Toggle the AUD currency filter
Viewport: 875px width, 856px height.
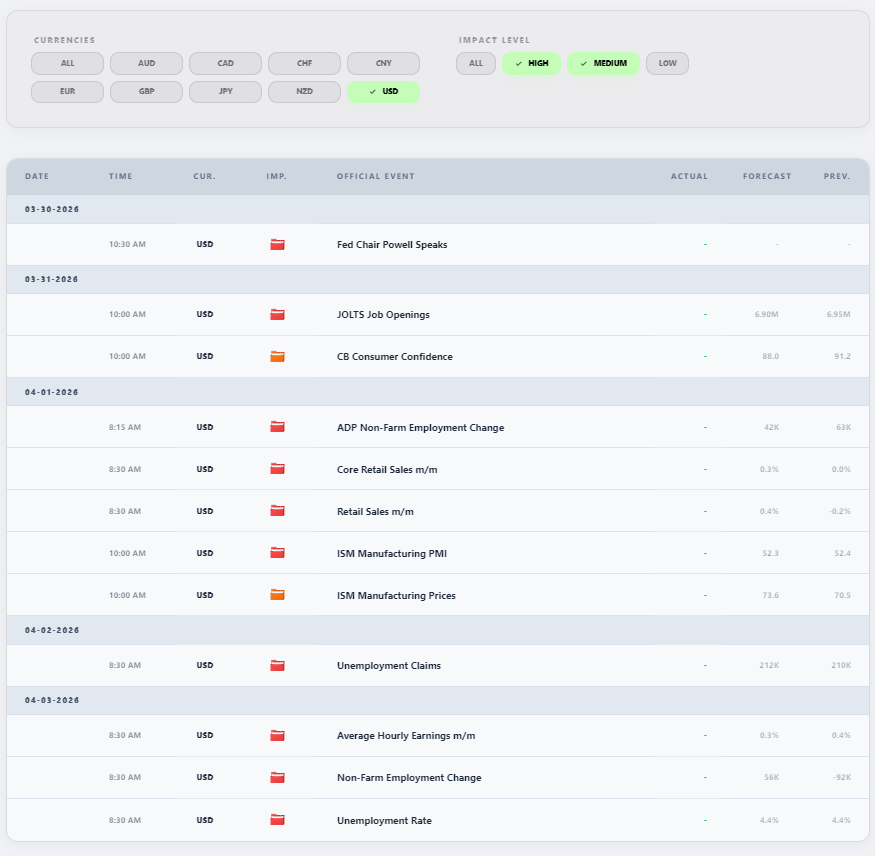[146, 63]
